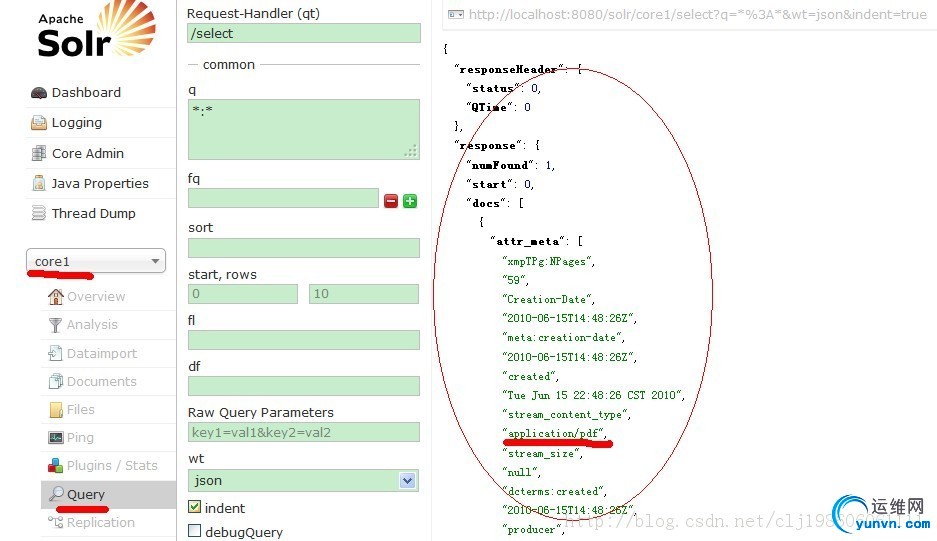The height and width of the screenshot is (541, 937).
Task: Click in the fq filter field
Action: point(283,198)
